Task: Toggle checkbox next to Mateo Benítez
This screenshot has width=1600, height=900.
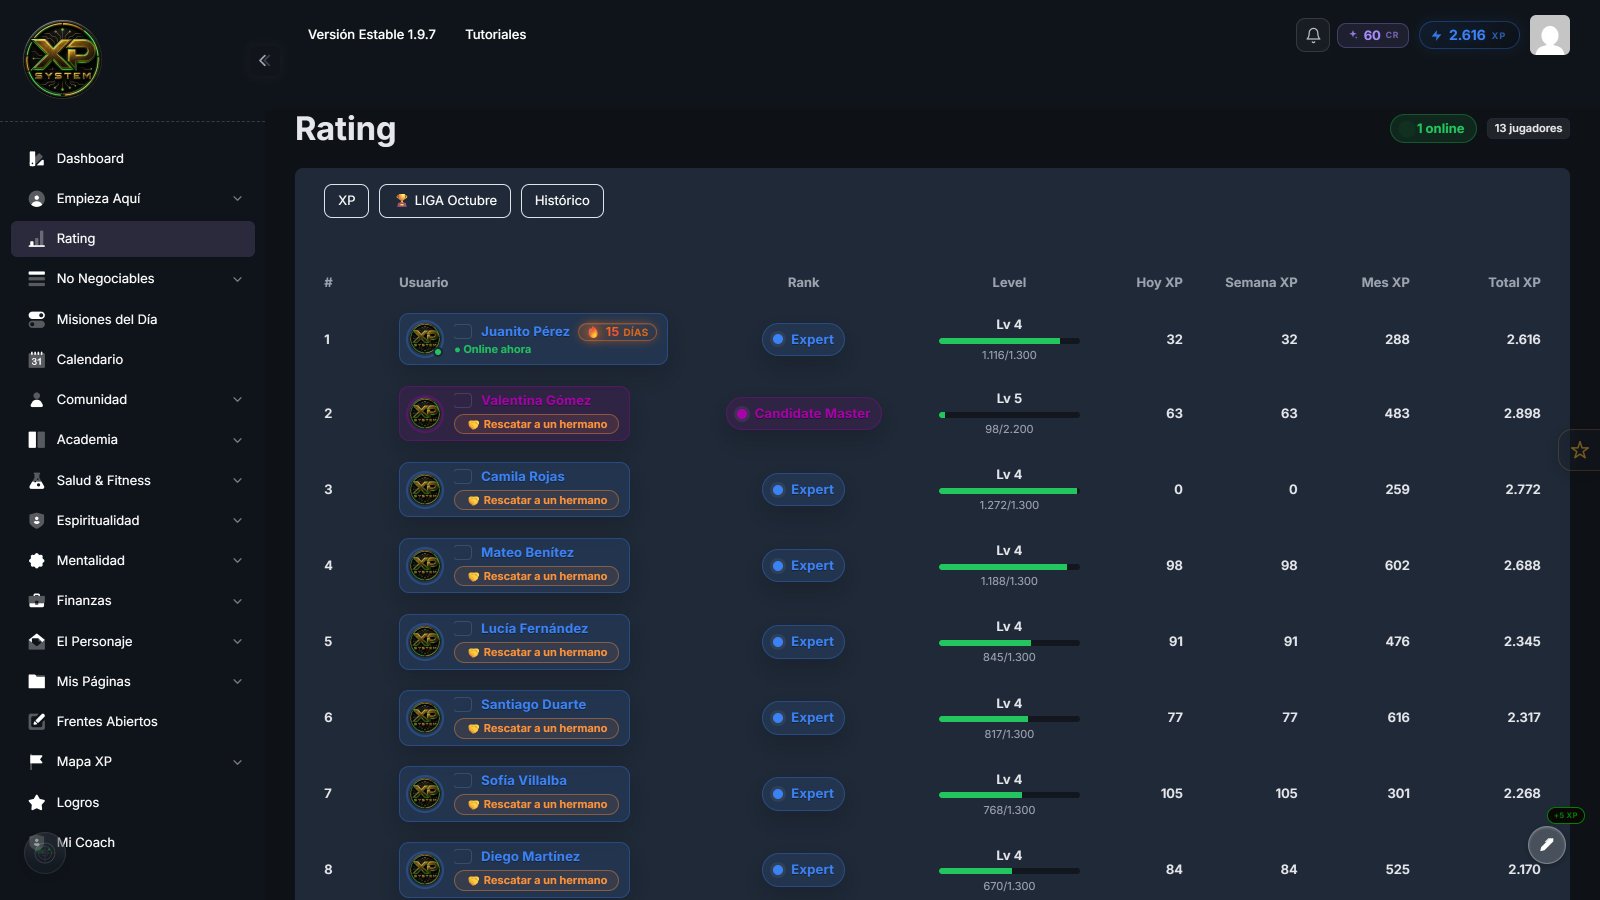Action: point(463,552)
